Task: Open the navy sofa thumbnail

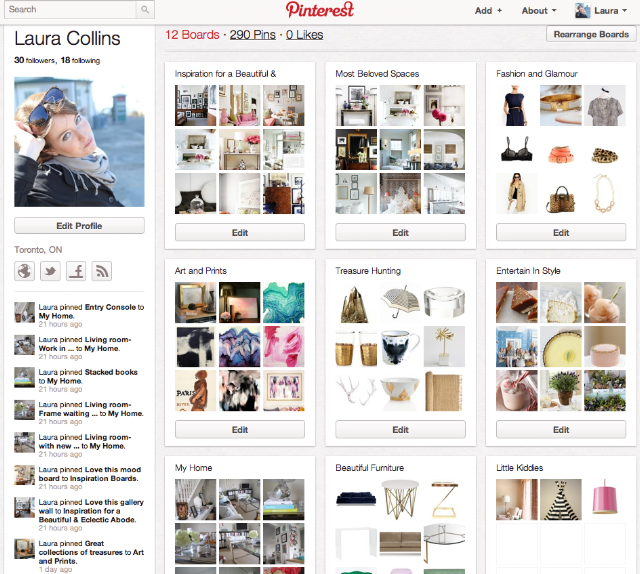Action: pyautogui.click(x=356, y=499)
